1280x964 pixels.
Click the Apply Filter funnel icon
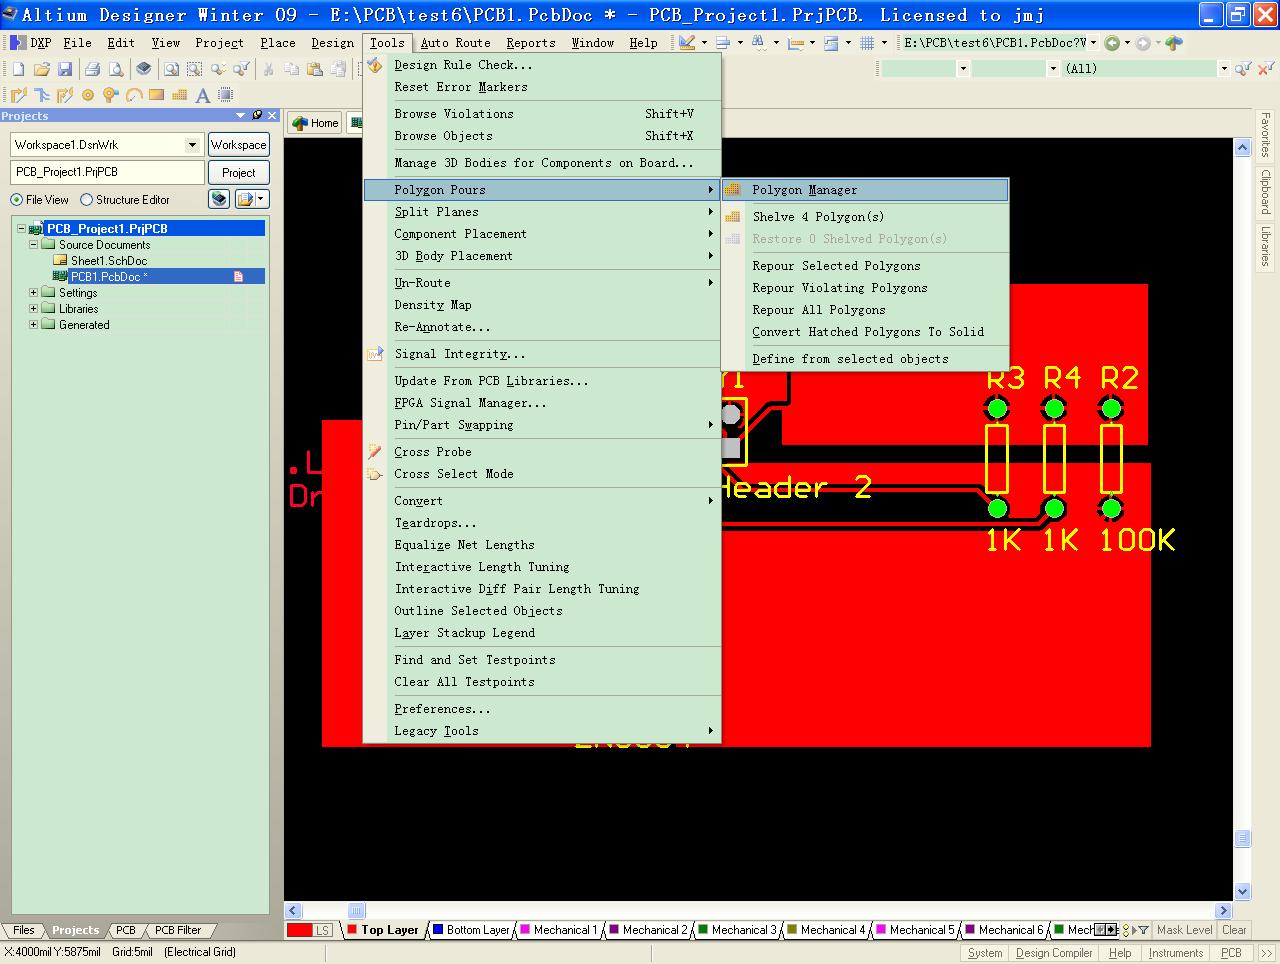click(x=1243, y=69)
